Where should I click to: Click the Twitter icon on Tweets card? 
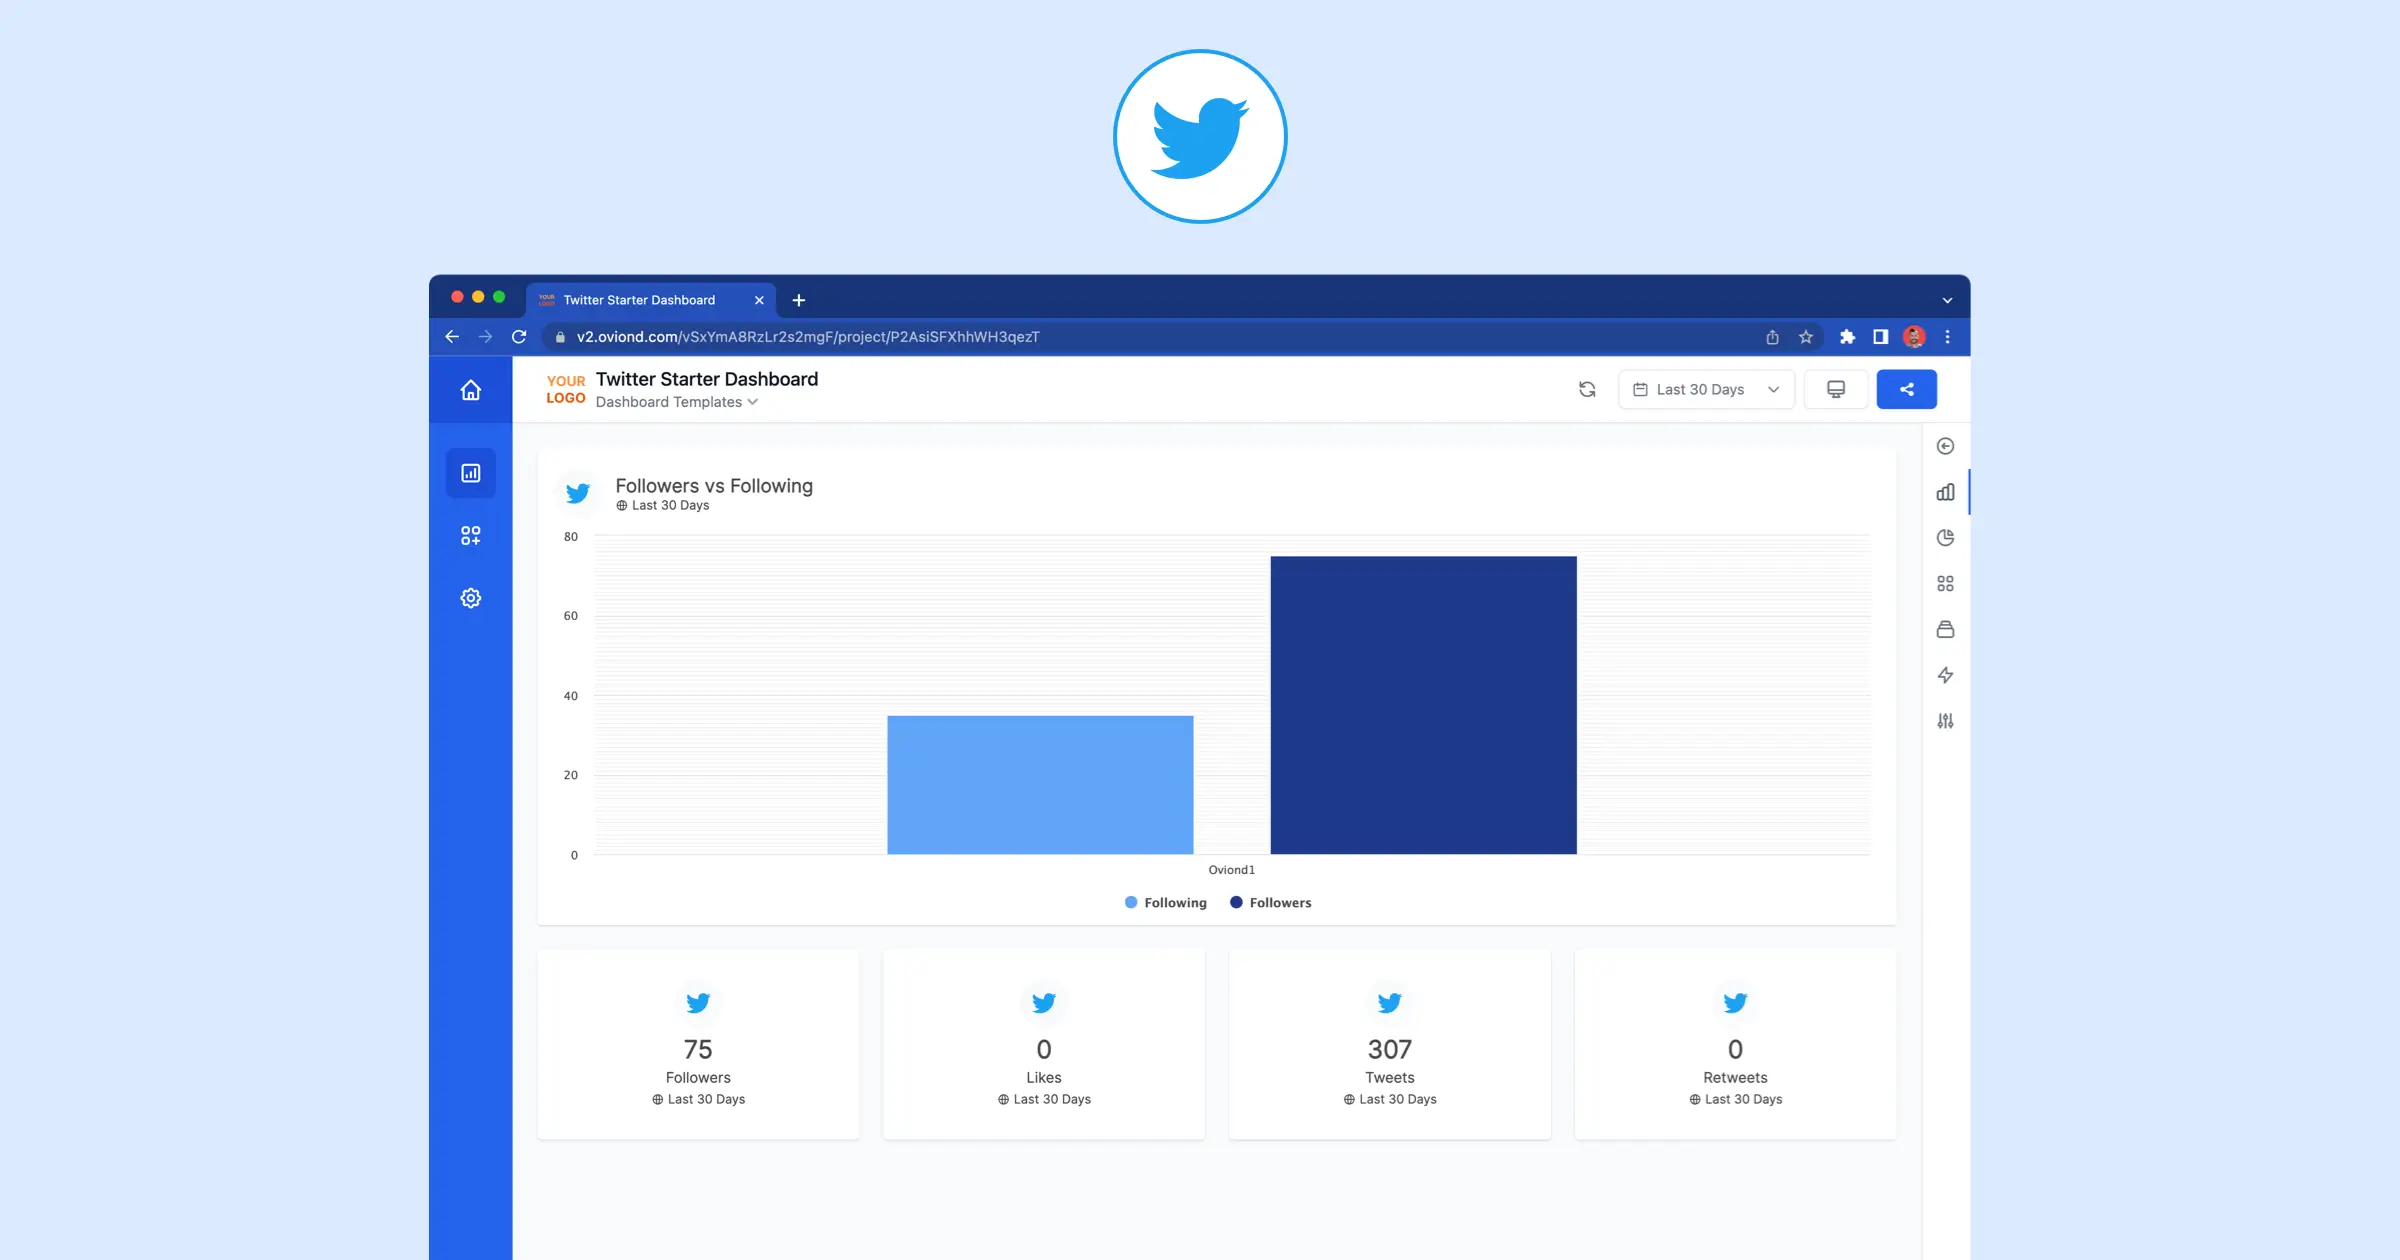coord(1389,1003)
